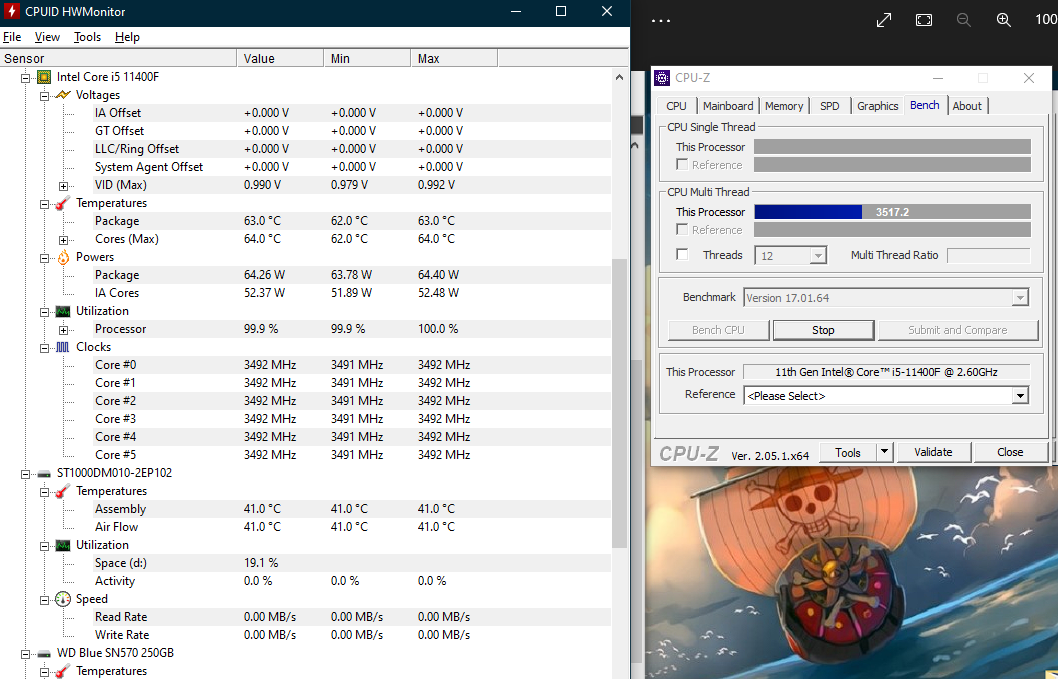Click the single-thread This Processor score bar
The image size is (1058, 679).
tap(892, 146)
